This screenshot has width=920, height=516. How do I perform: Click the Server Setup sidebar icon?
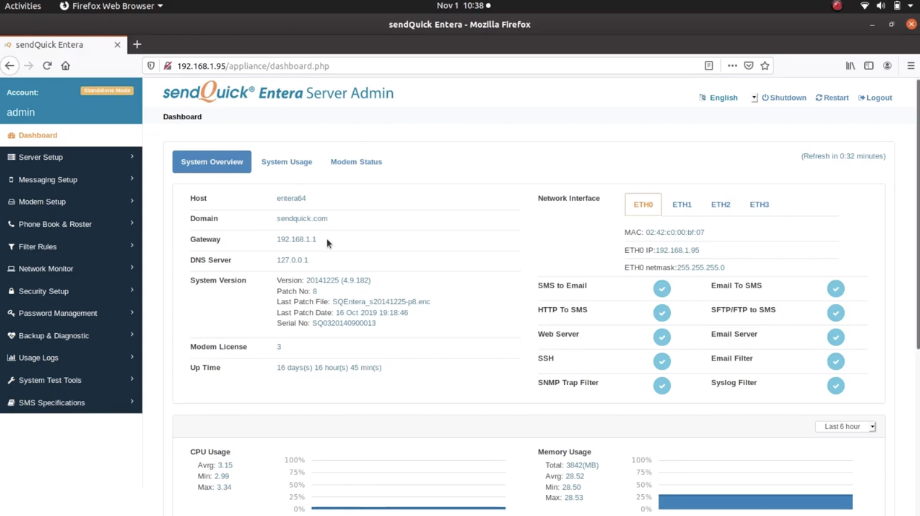(11, 157)
